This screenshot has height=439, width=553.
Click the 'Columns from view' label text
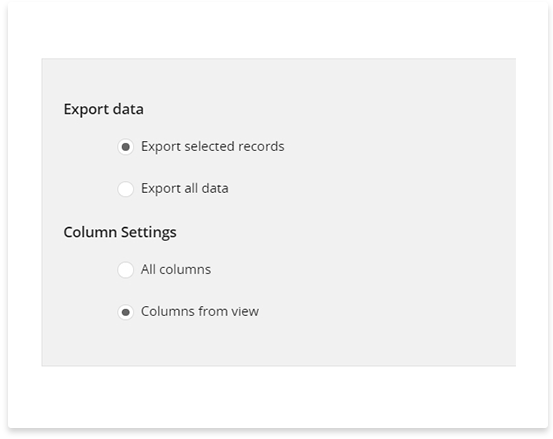(200, 311)
